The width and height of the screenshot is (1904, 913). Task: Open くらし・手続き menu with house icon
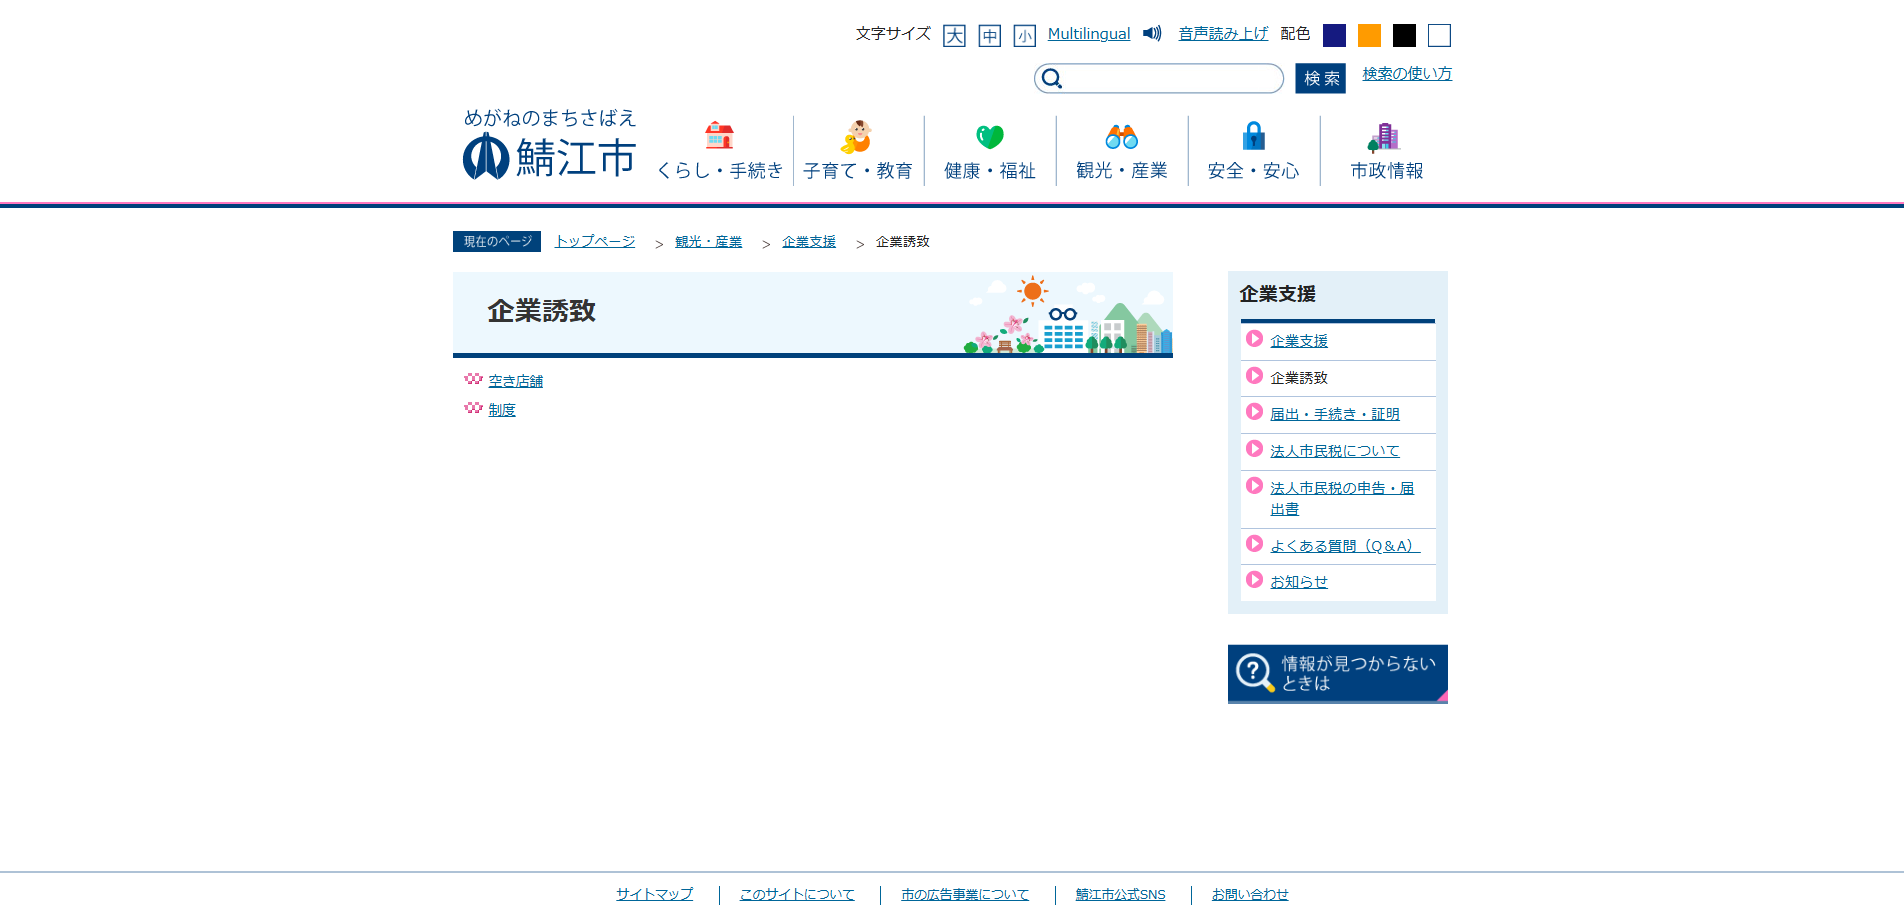point(719,151)
